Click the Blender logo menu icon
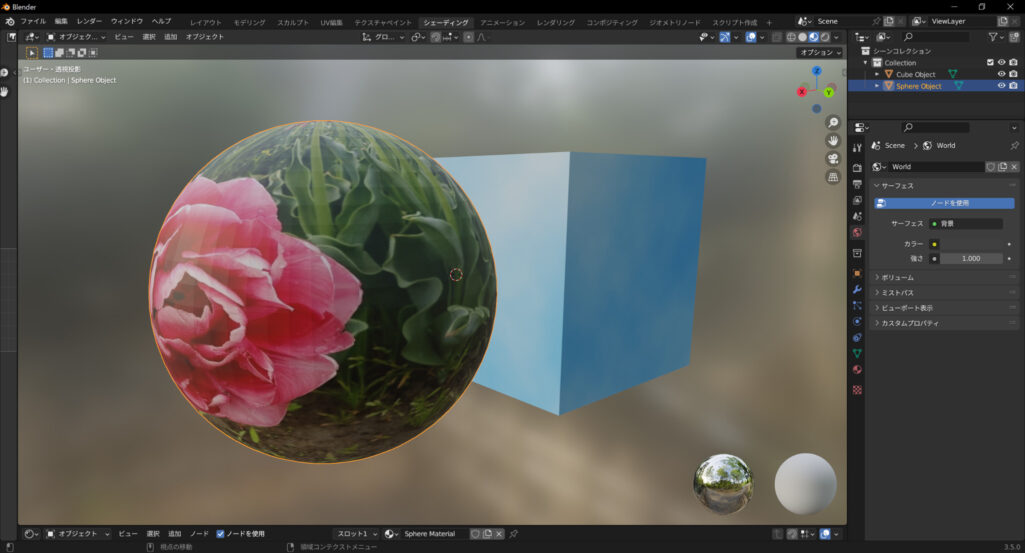The width and height of the screenshot is (1025, 553). coord(10,22)
